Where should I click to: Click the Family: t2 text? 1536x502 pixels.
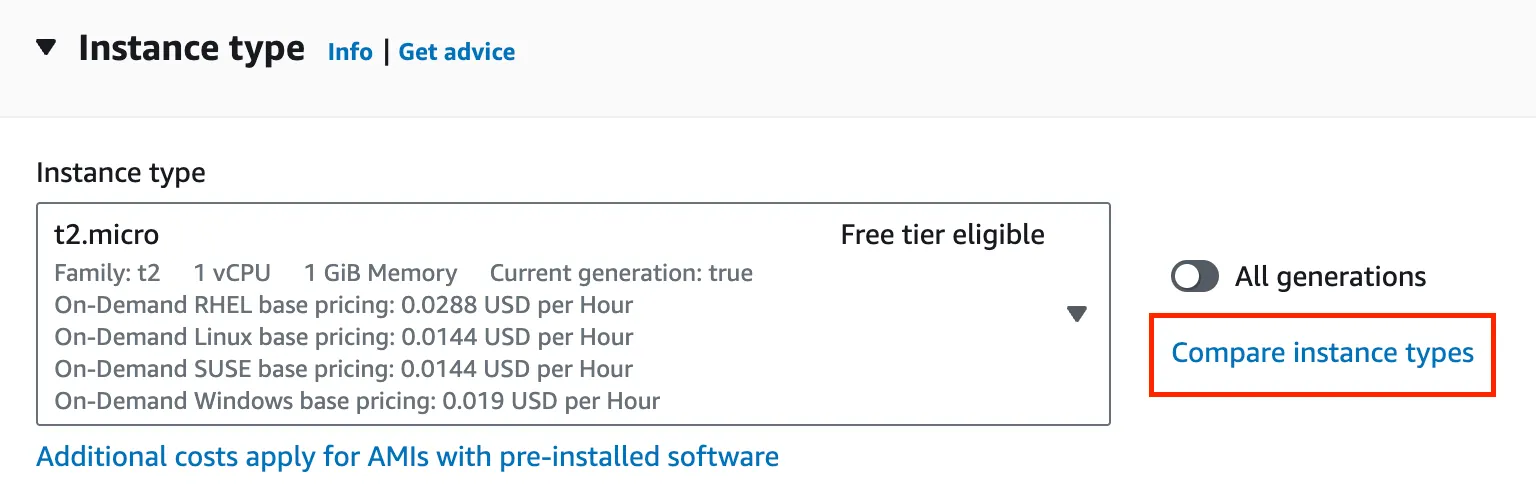click(x=107, y=273)
